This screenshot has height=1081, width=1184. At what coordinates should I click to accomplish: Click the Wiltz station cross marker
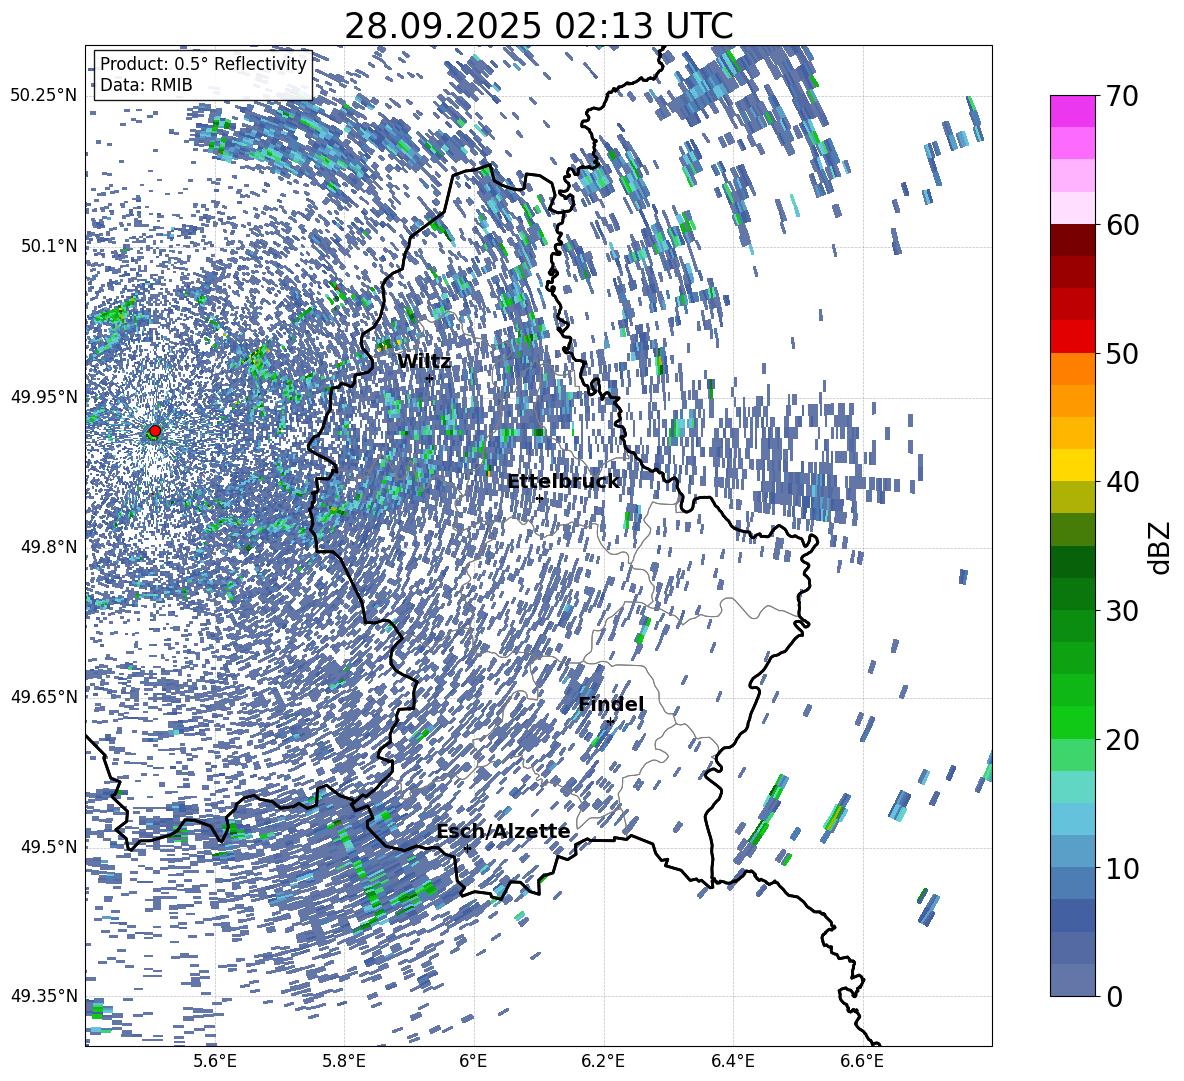[429, 378]
